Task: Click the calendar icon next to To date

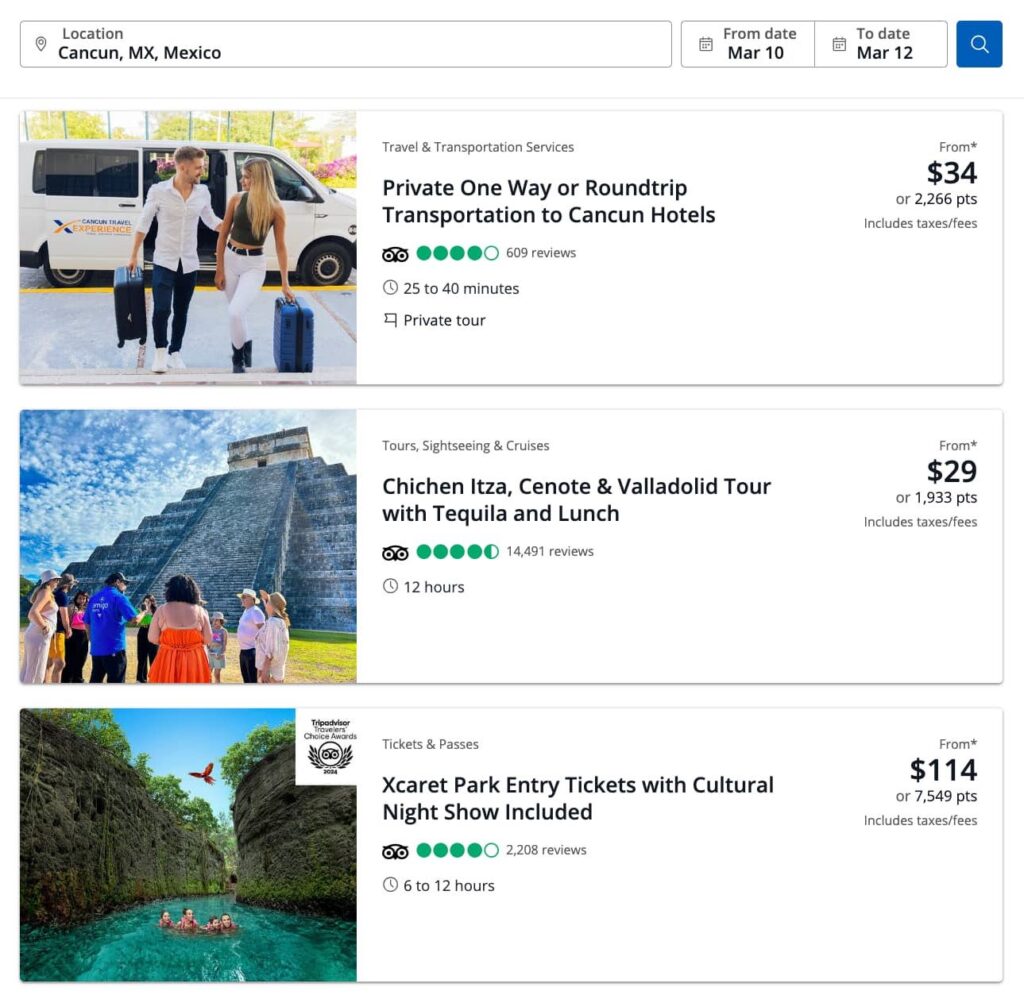Action: (x=838, y=43)
